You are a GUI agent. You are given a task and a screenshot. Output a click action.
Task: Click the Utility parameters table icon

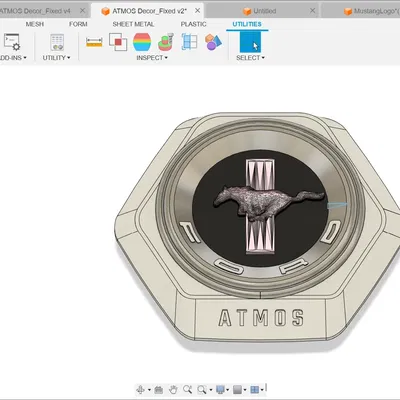(57, 42)
